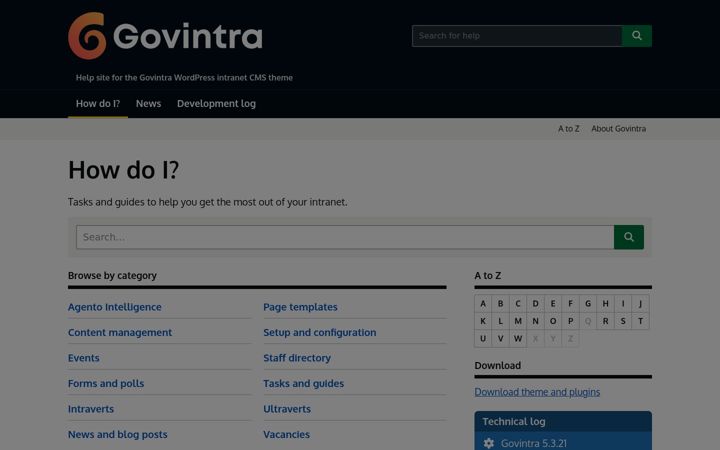Open the About Govintra menu link
Screen dimensions: 720x450
coord(619,129)
